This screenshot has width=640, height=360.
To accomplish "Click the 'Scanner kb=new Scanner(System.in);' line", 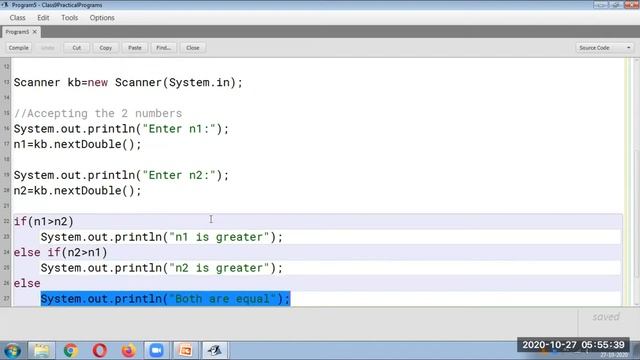I will click(x=128, y=82).
